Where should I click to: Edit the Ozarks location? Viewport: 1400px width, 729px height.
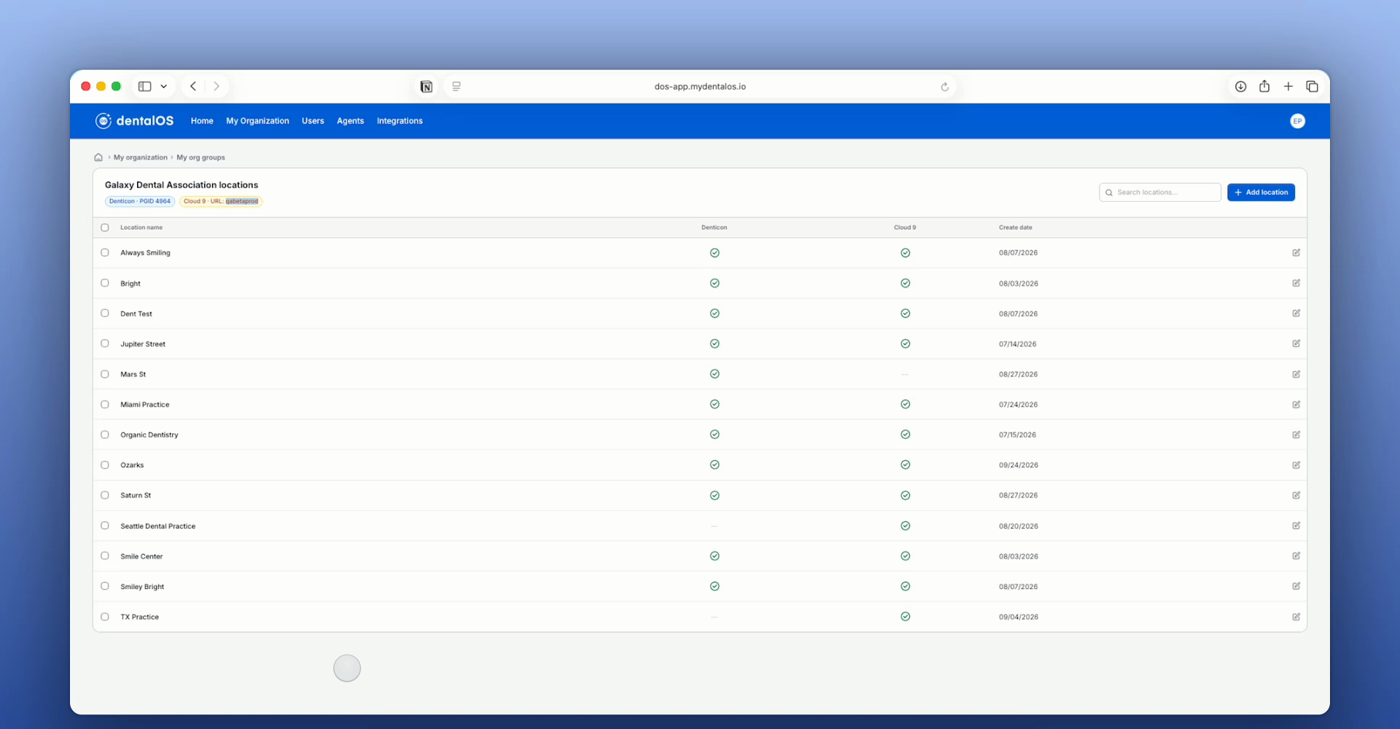(x=1296, y=465)
